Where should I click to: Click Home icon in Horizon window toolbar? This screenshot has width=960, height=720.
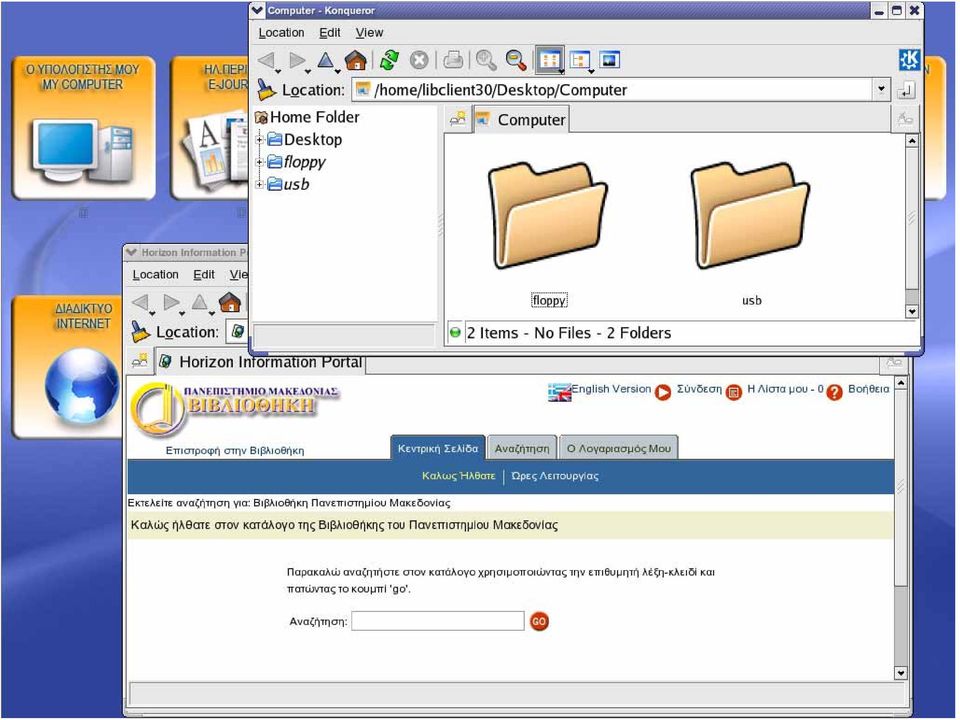[x=230, y=302]
